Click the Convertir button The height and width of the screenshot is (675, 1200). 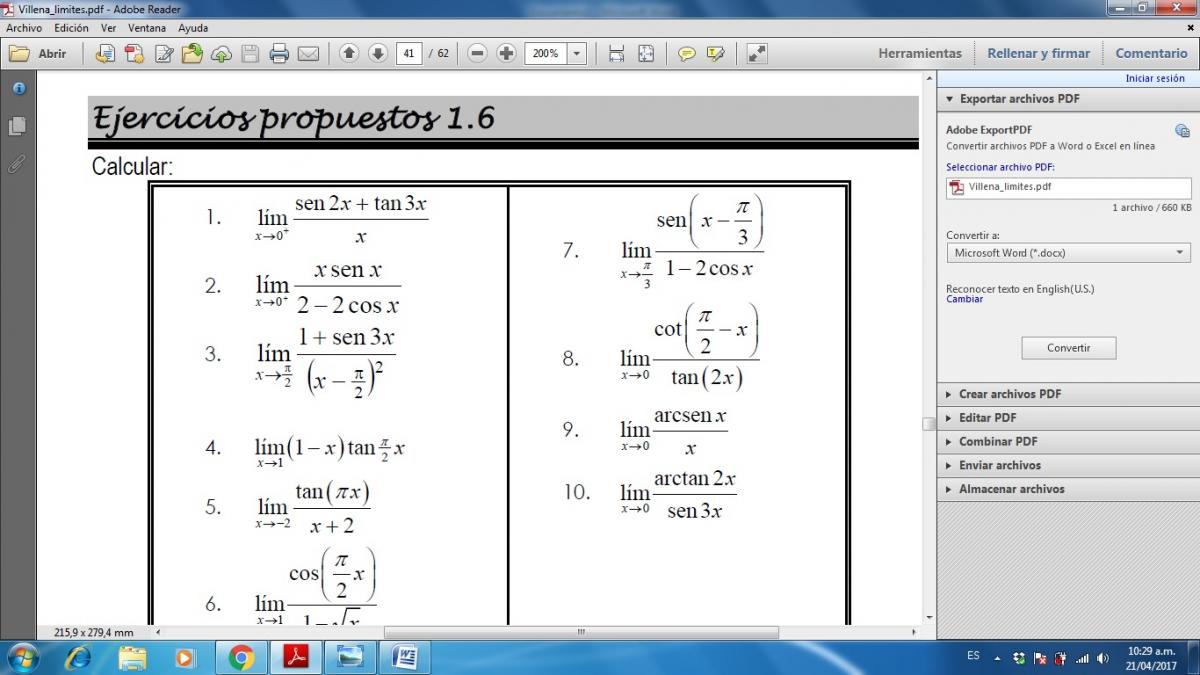(x=1068, y=348)
